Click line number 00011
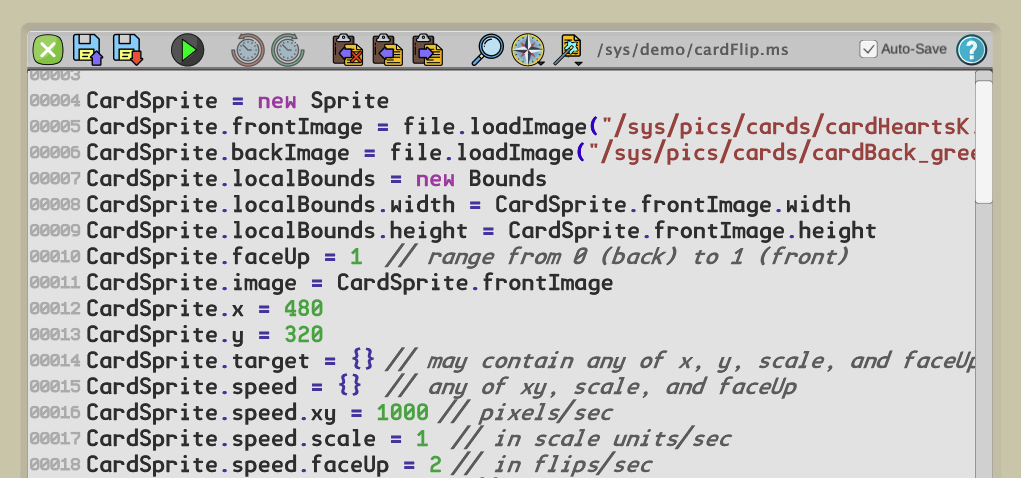The image size is (1021, 478). click(x=55, y=283)
